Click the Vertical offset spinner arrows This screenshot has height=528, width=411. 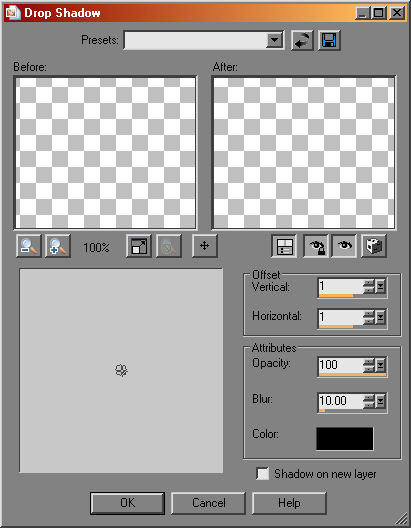pos(370,287)
